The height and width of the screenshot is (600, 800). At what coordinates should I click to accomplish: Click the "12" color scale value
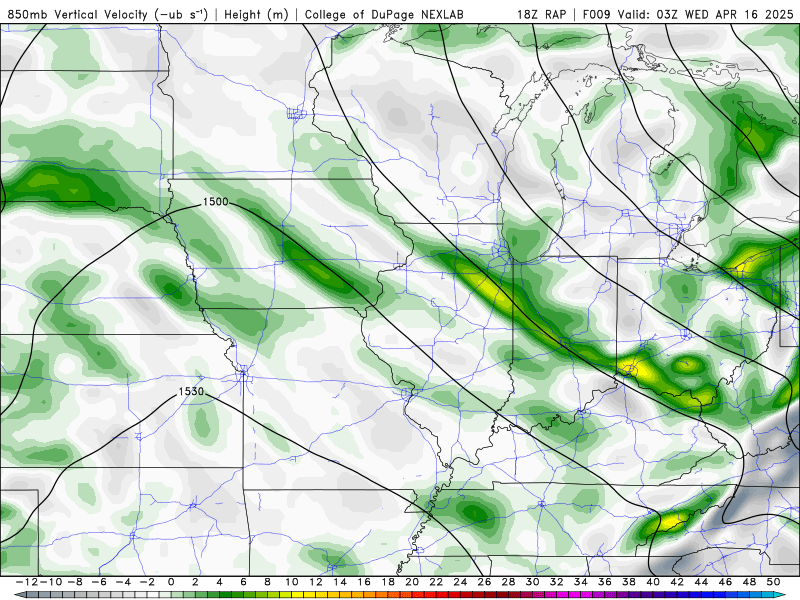point(316,582)
